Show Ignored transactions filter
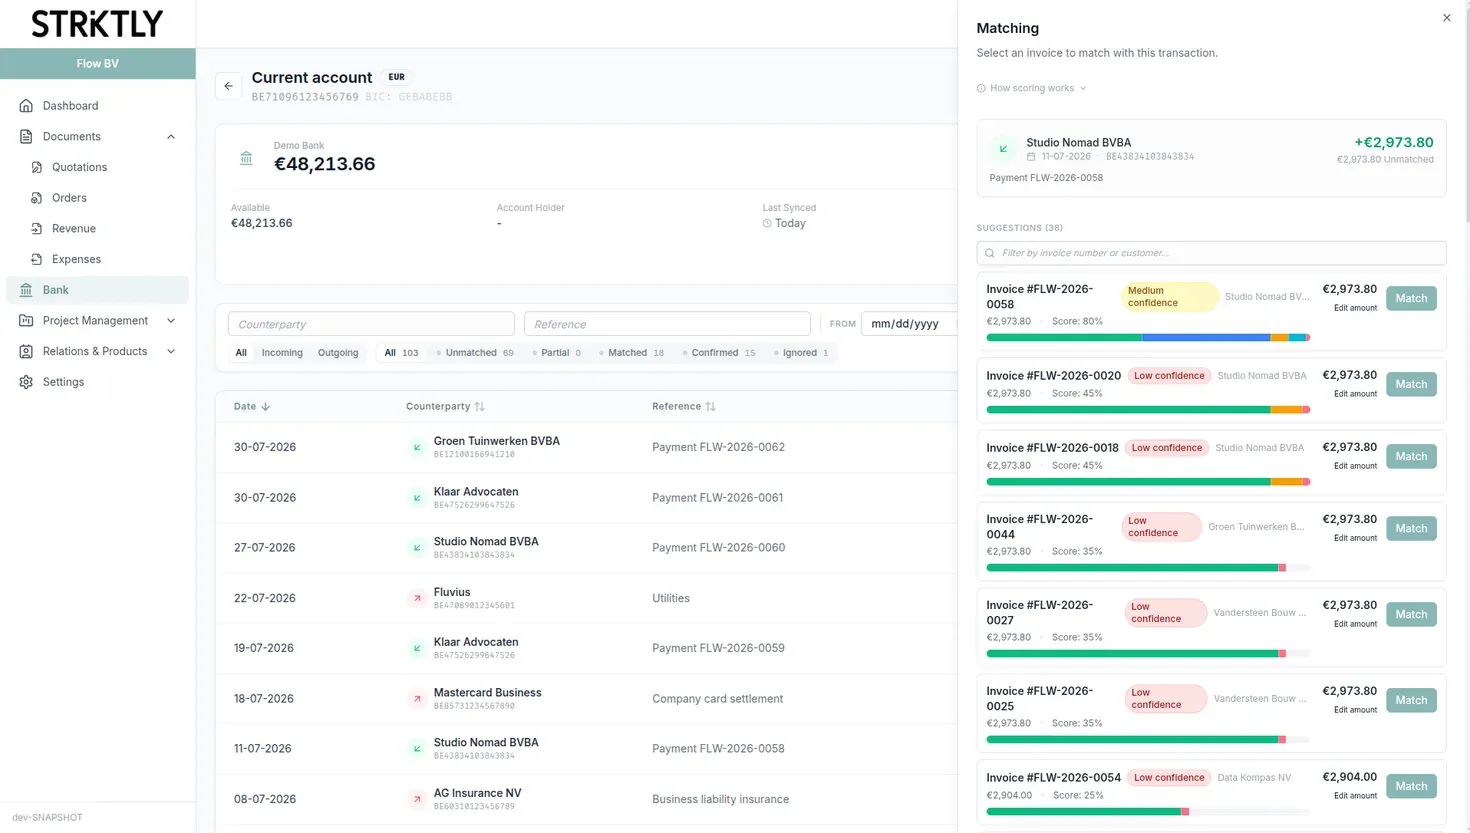 point(800,353)
